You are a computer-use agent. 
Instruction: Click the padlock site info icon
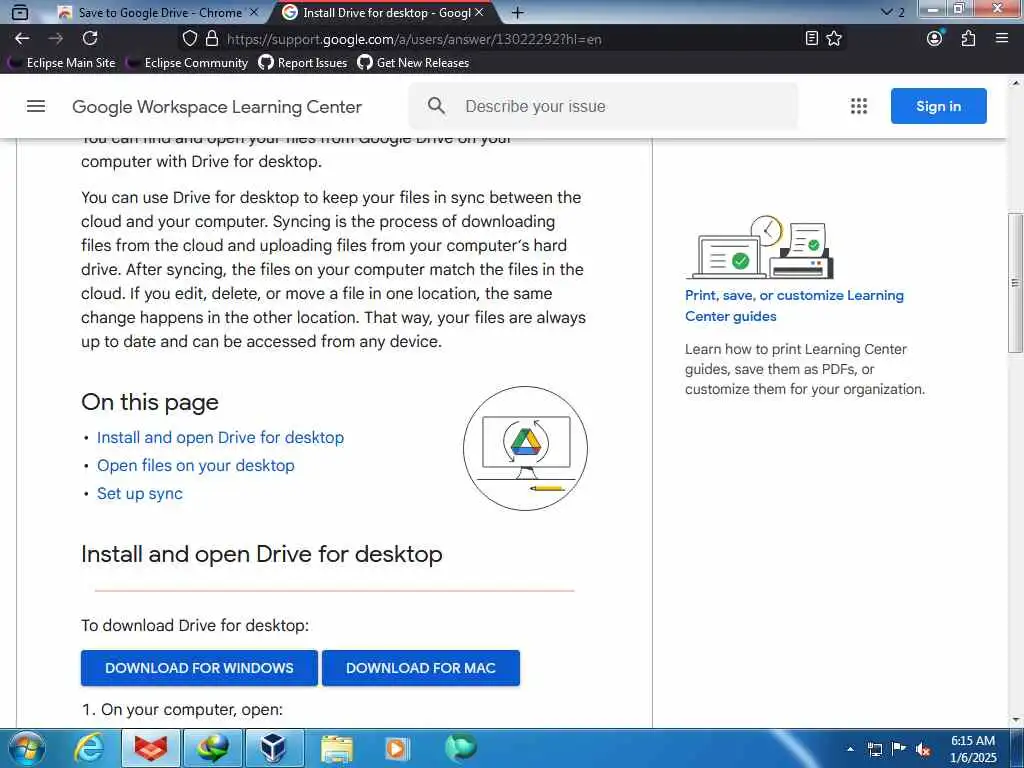(x=212, y=39)
